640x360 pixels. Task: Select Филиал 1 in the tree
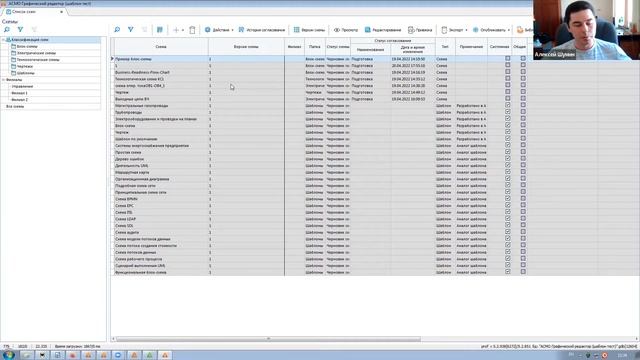[19, 93]
